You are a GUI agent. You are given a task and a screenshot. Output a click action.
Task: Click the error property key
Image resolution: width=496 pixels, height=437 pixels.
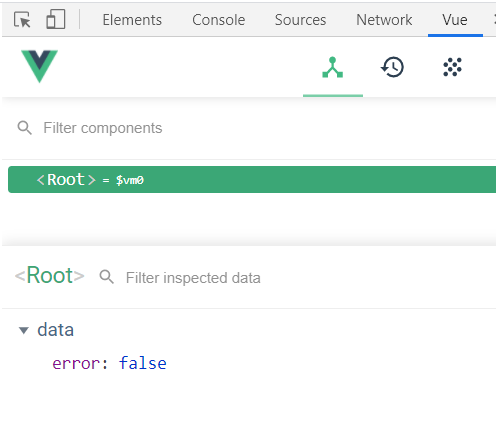point(76,363)
